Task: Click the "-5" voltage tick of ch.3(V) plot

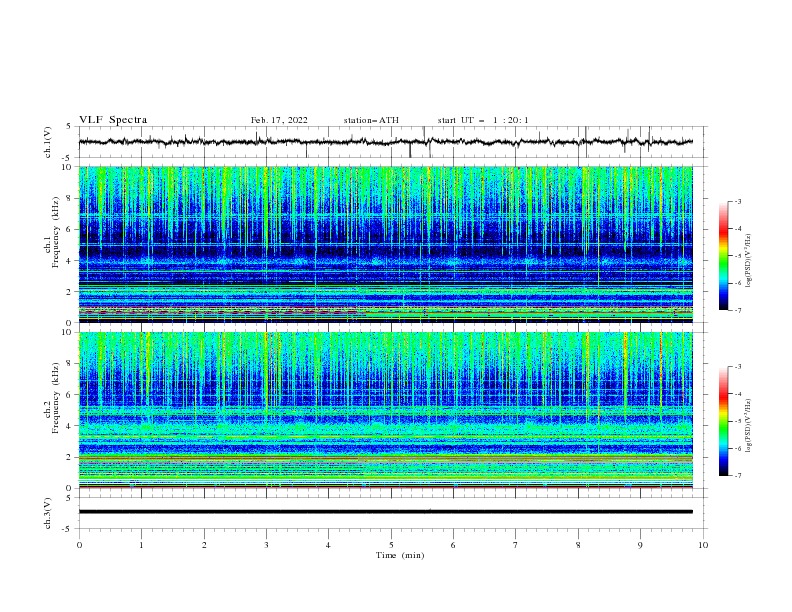Action: pos(66,529)
